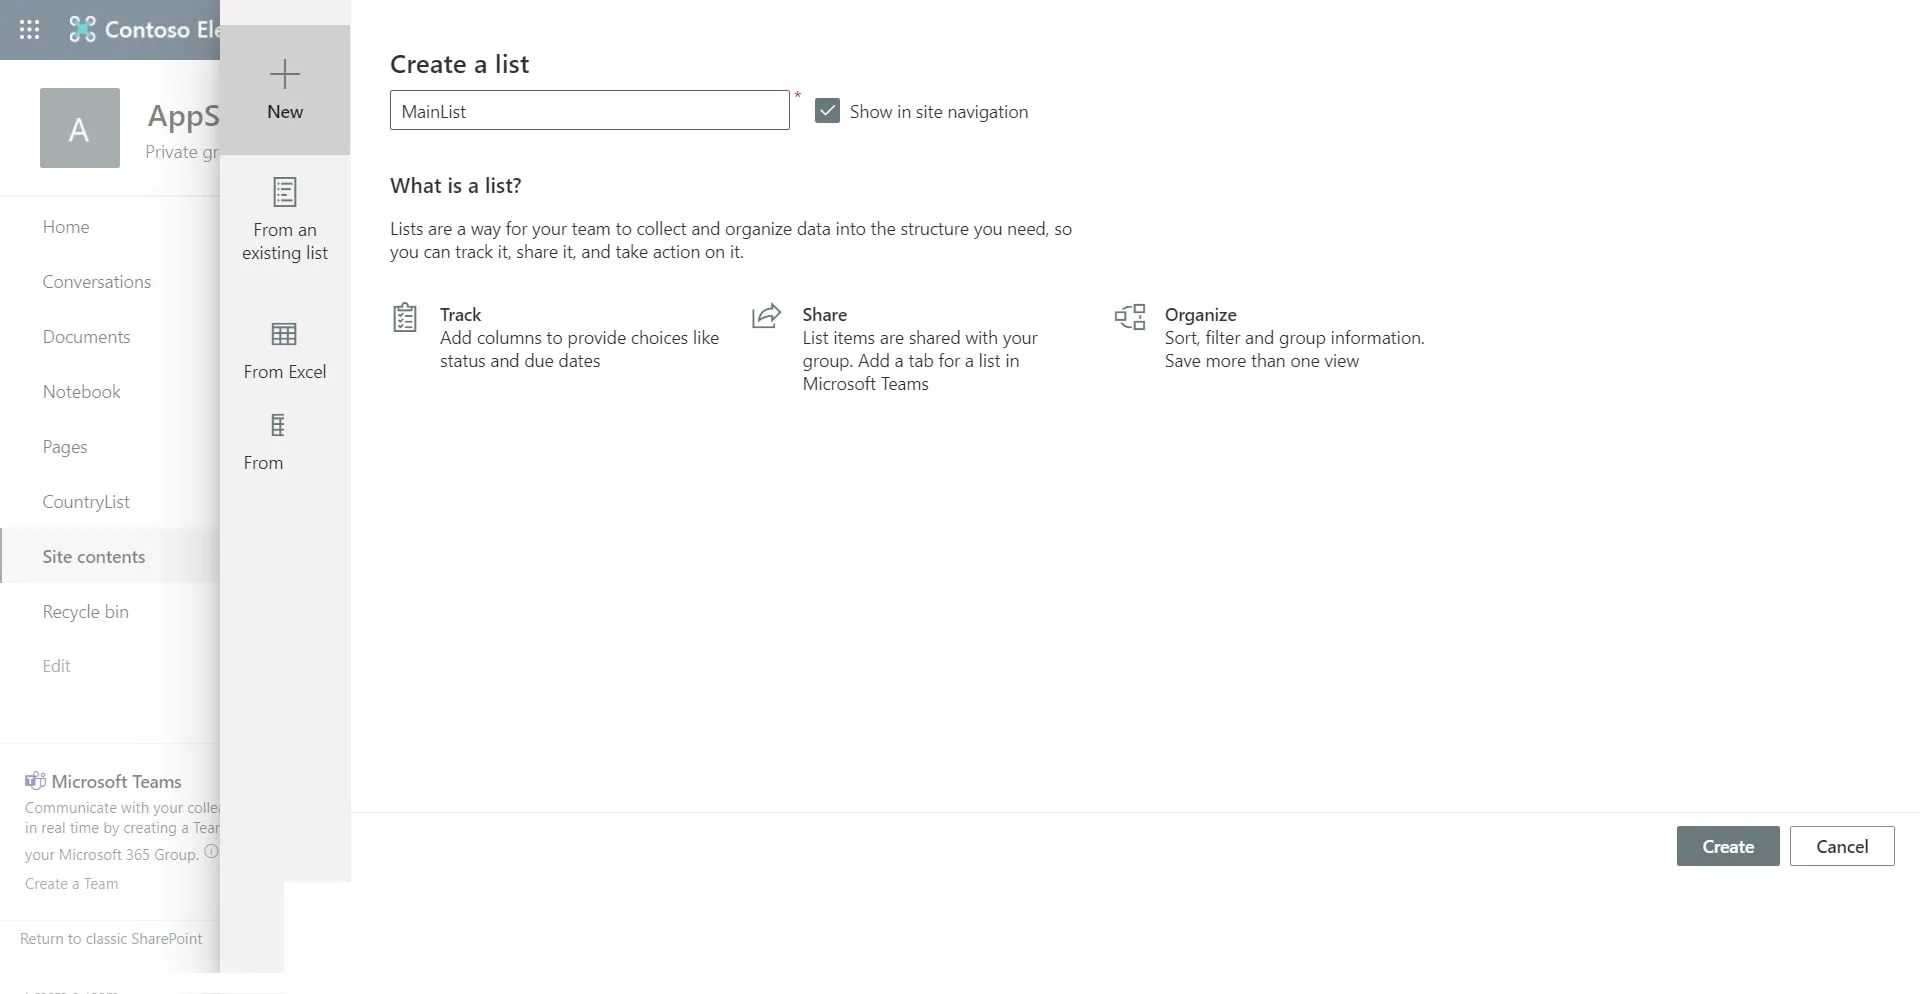Click the Share arrow icon

pos(766,316)
